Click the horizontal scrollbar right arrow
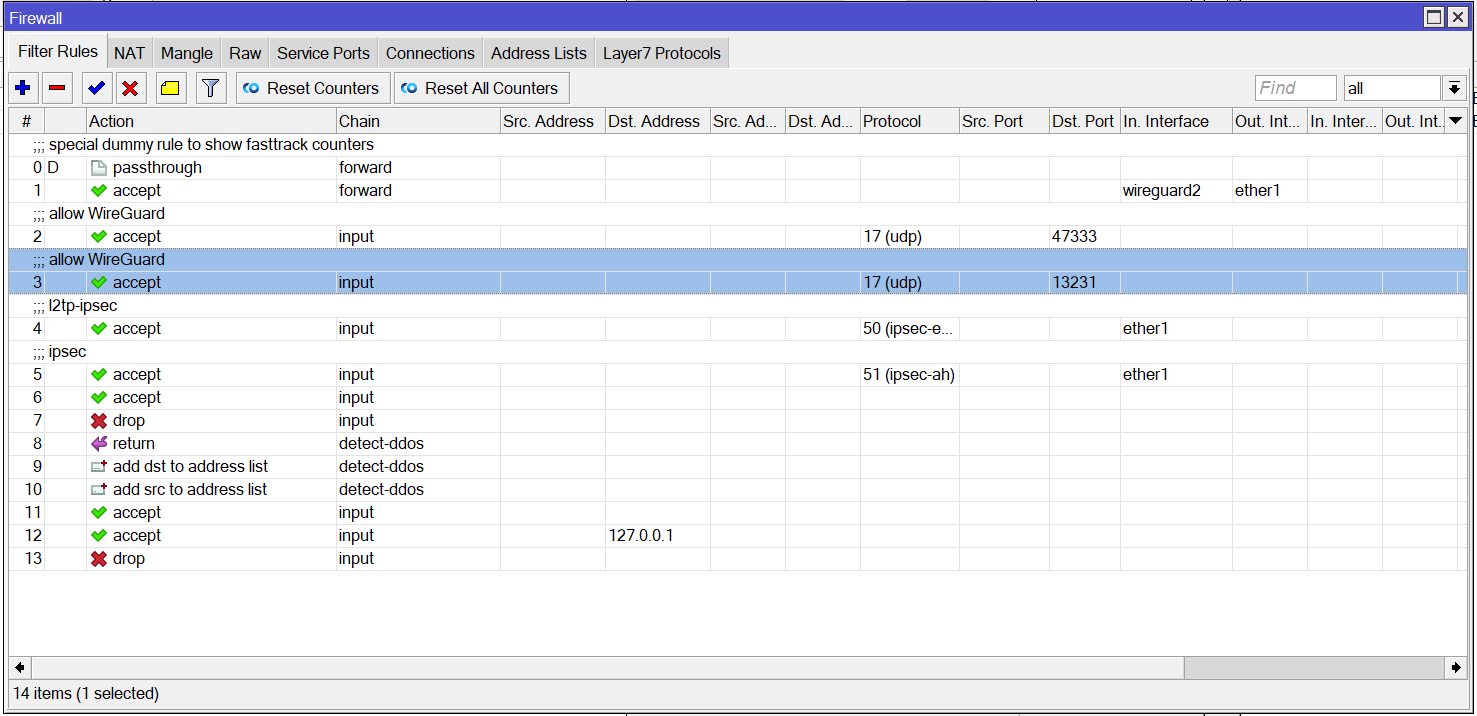1477x716 pixels. 1457,667
